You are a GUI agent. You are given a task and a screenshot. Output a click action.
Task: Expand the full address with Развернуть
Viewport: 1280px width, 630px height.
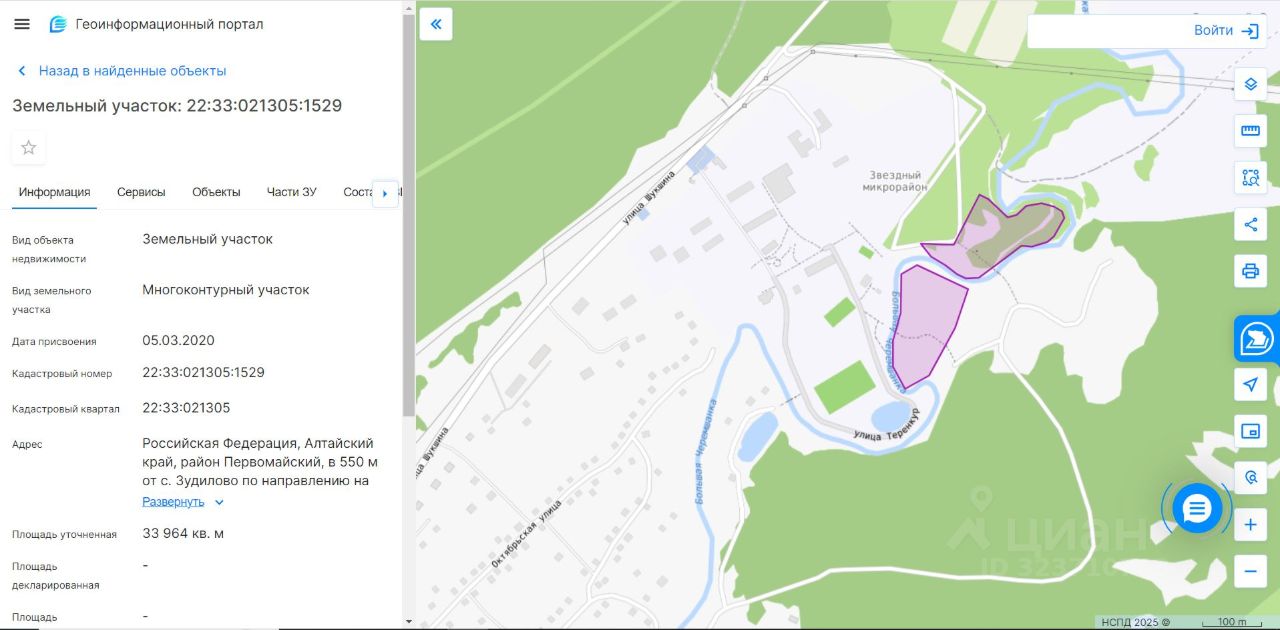coord(173,502)
